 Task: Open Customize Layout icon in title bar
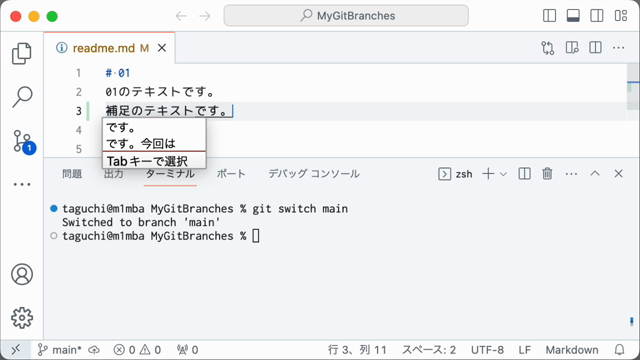621,16
